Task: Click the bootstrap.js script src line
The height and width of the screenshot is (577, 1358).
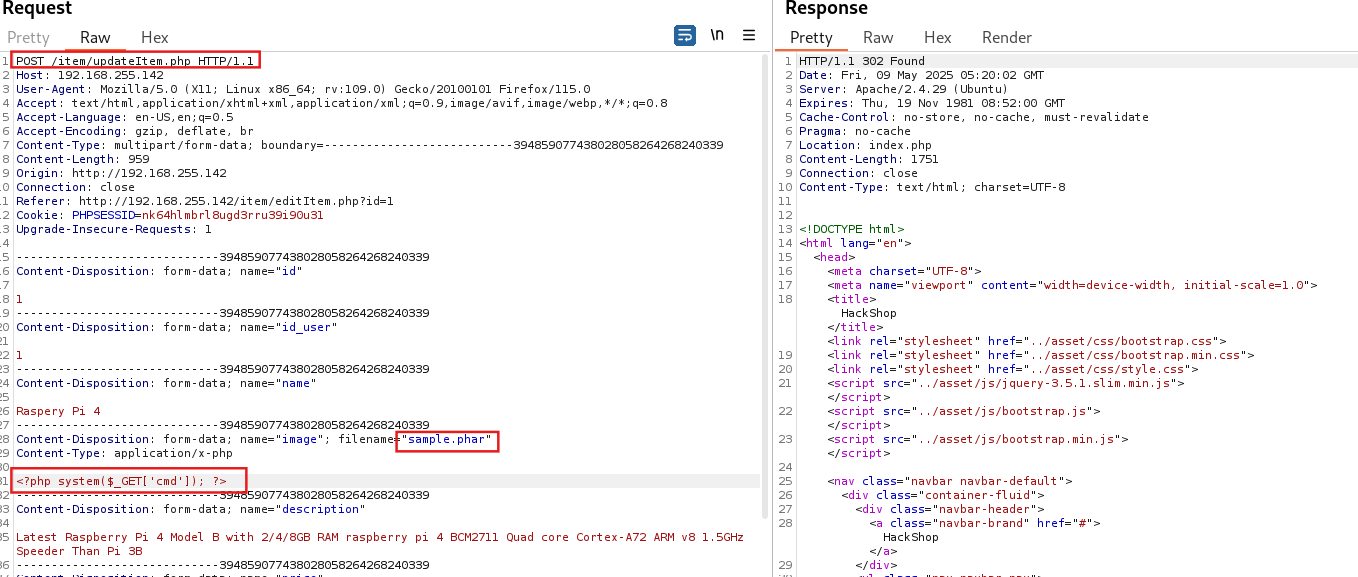Action: tap(964, 411)
